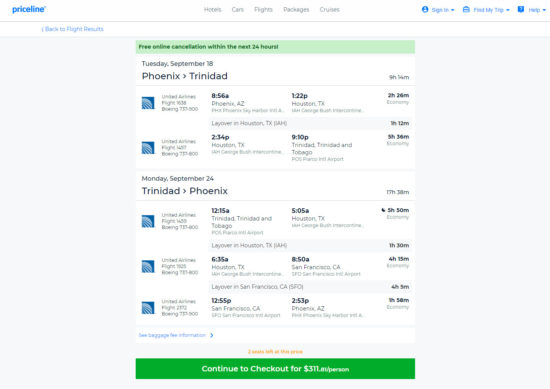
Task: Click the 9:10p arrival time
Action: 300,137
